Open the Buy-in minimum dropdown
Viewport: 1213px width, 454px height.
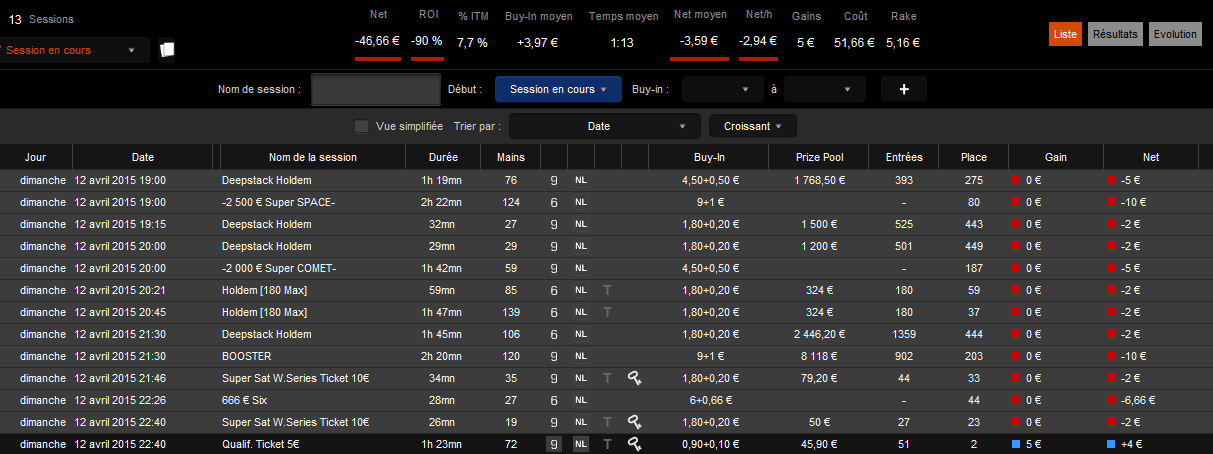coord(722,89)
